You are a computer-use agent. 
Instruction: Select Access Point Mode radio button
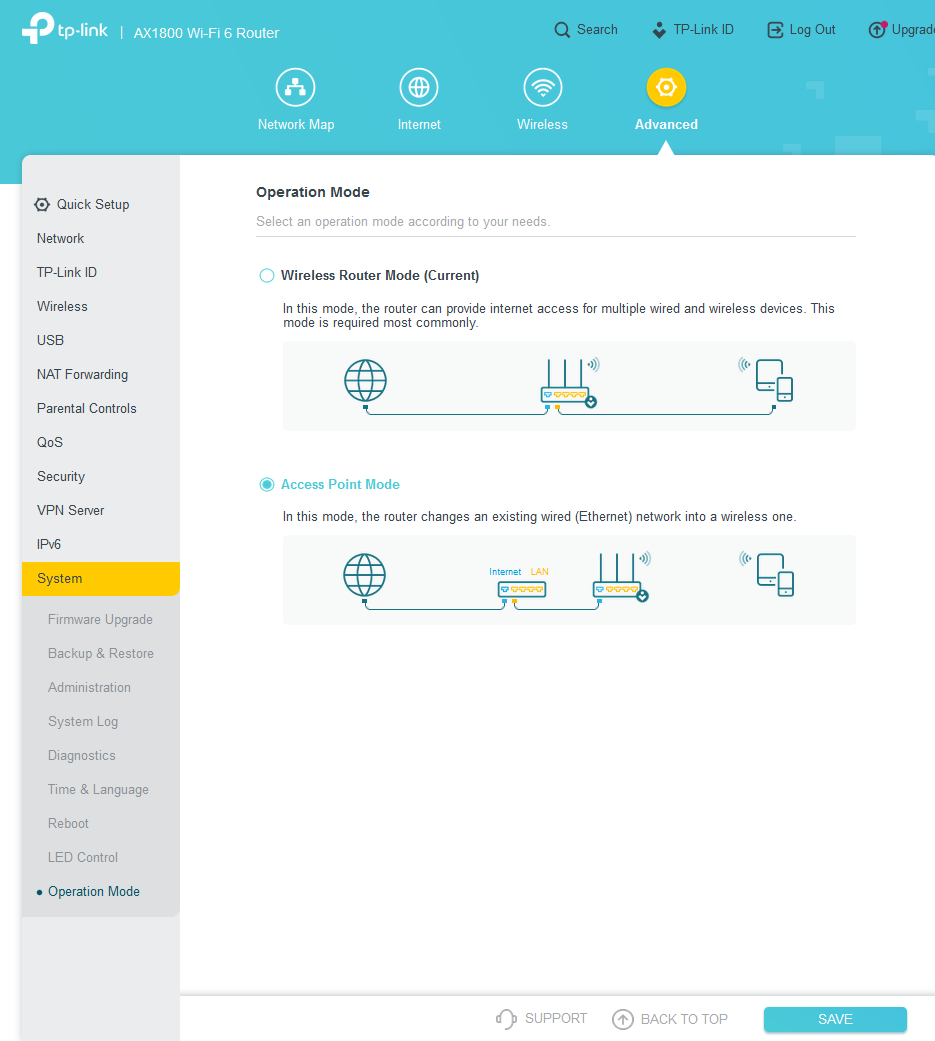tap(267, 485)
